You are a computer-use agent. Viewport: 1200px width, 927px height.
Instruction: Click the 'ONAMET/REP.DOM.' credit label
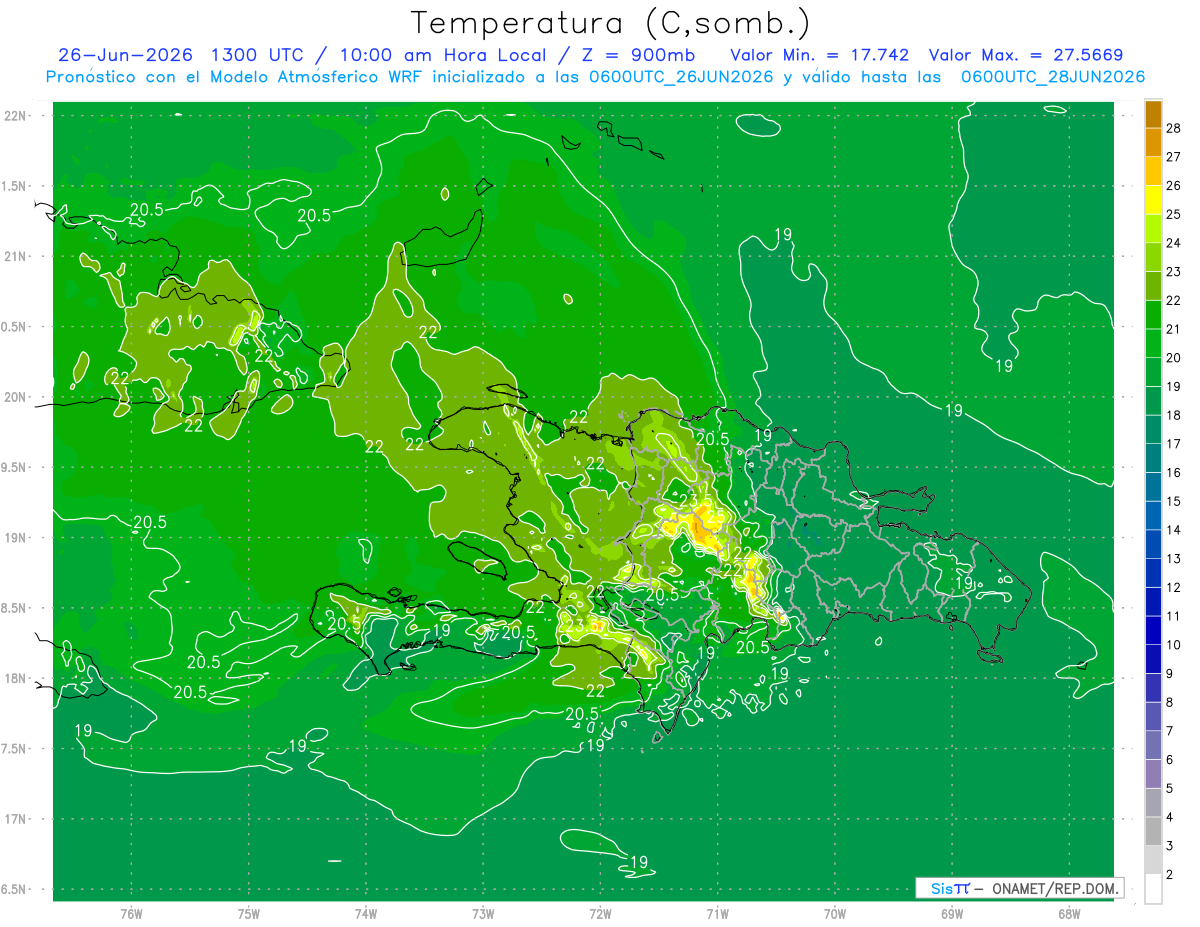click(1056, 888)
